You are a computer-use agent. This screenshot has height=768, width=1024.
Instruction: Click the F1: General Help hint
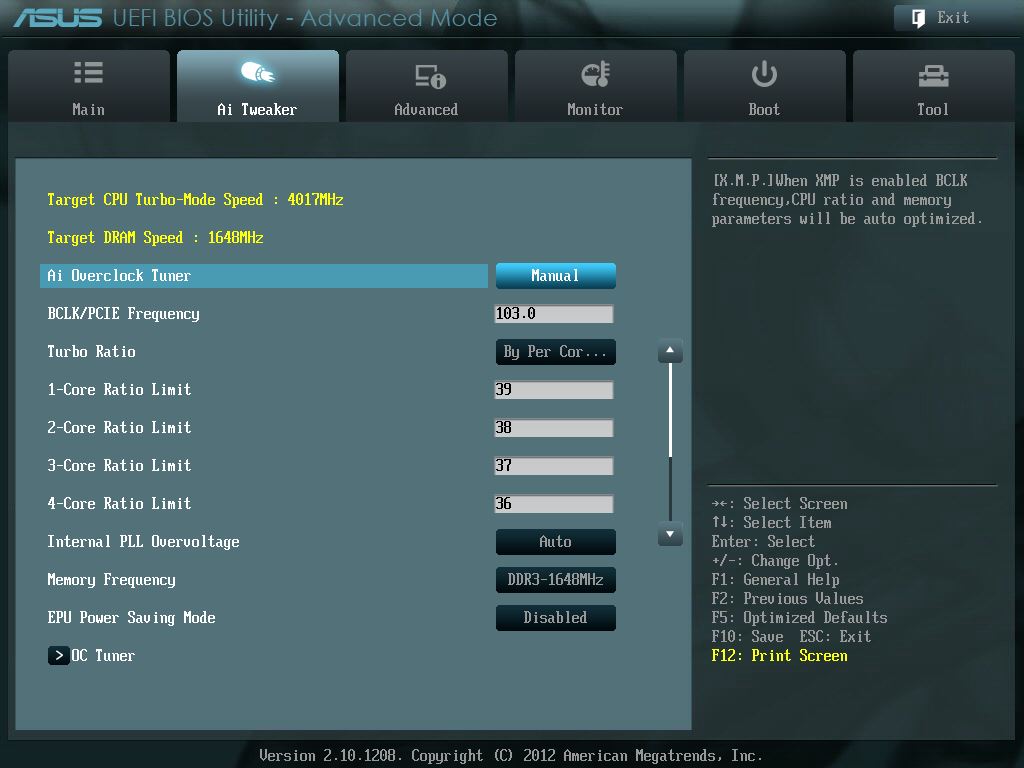[x=776, y=580]
